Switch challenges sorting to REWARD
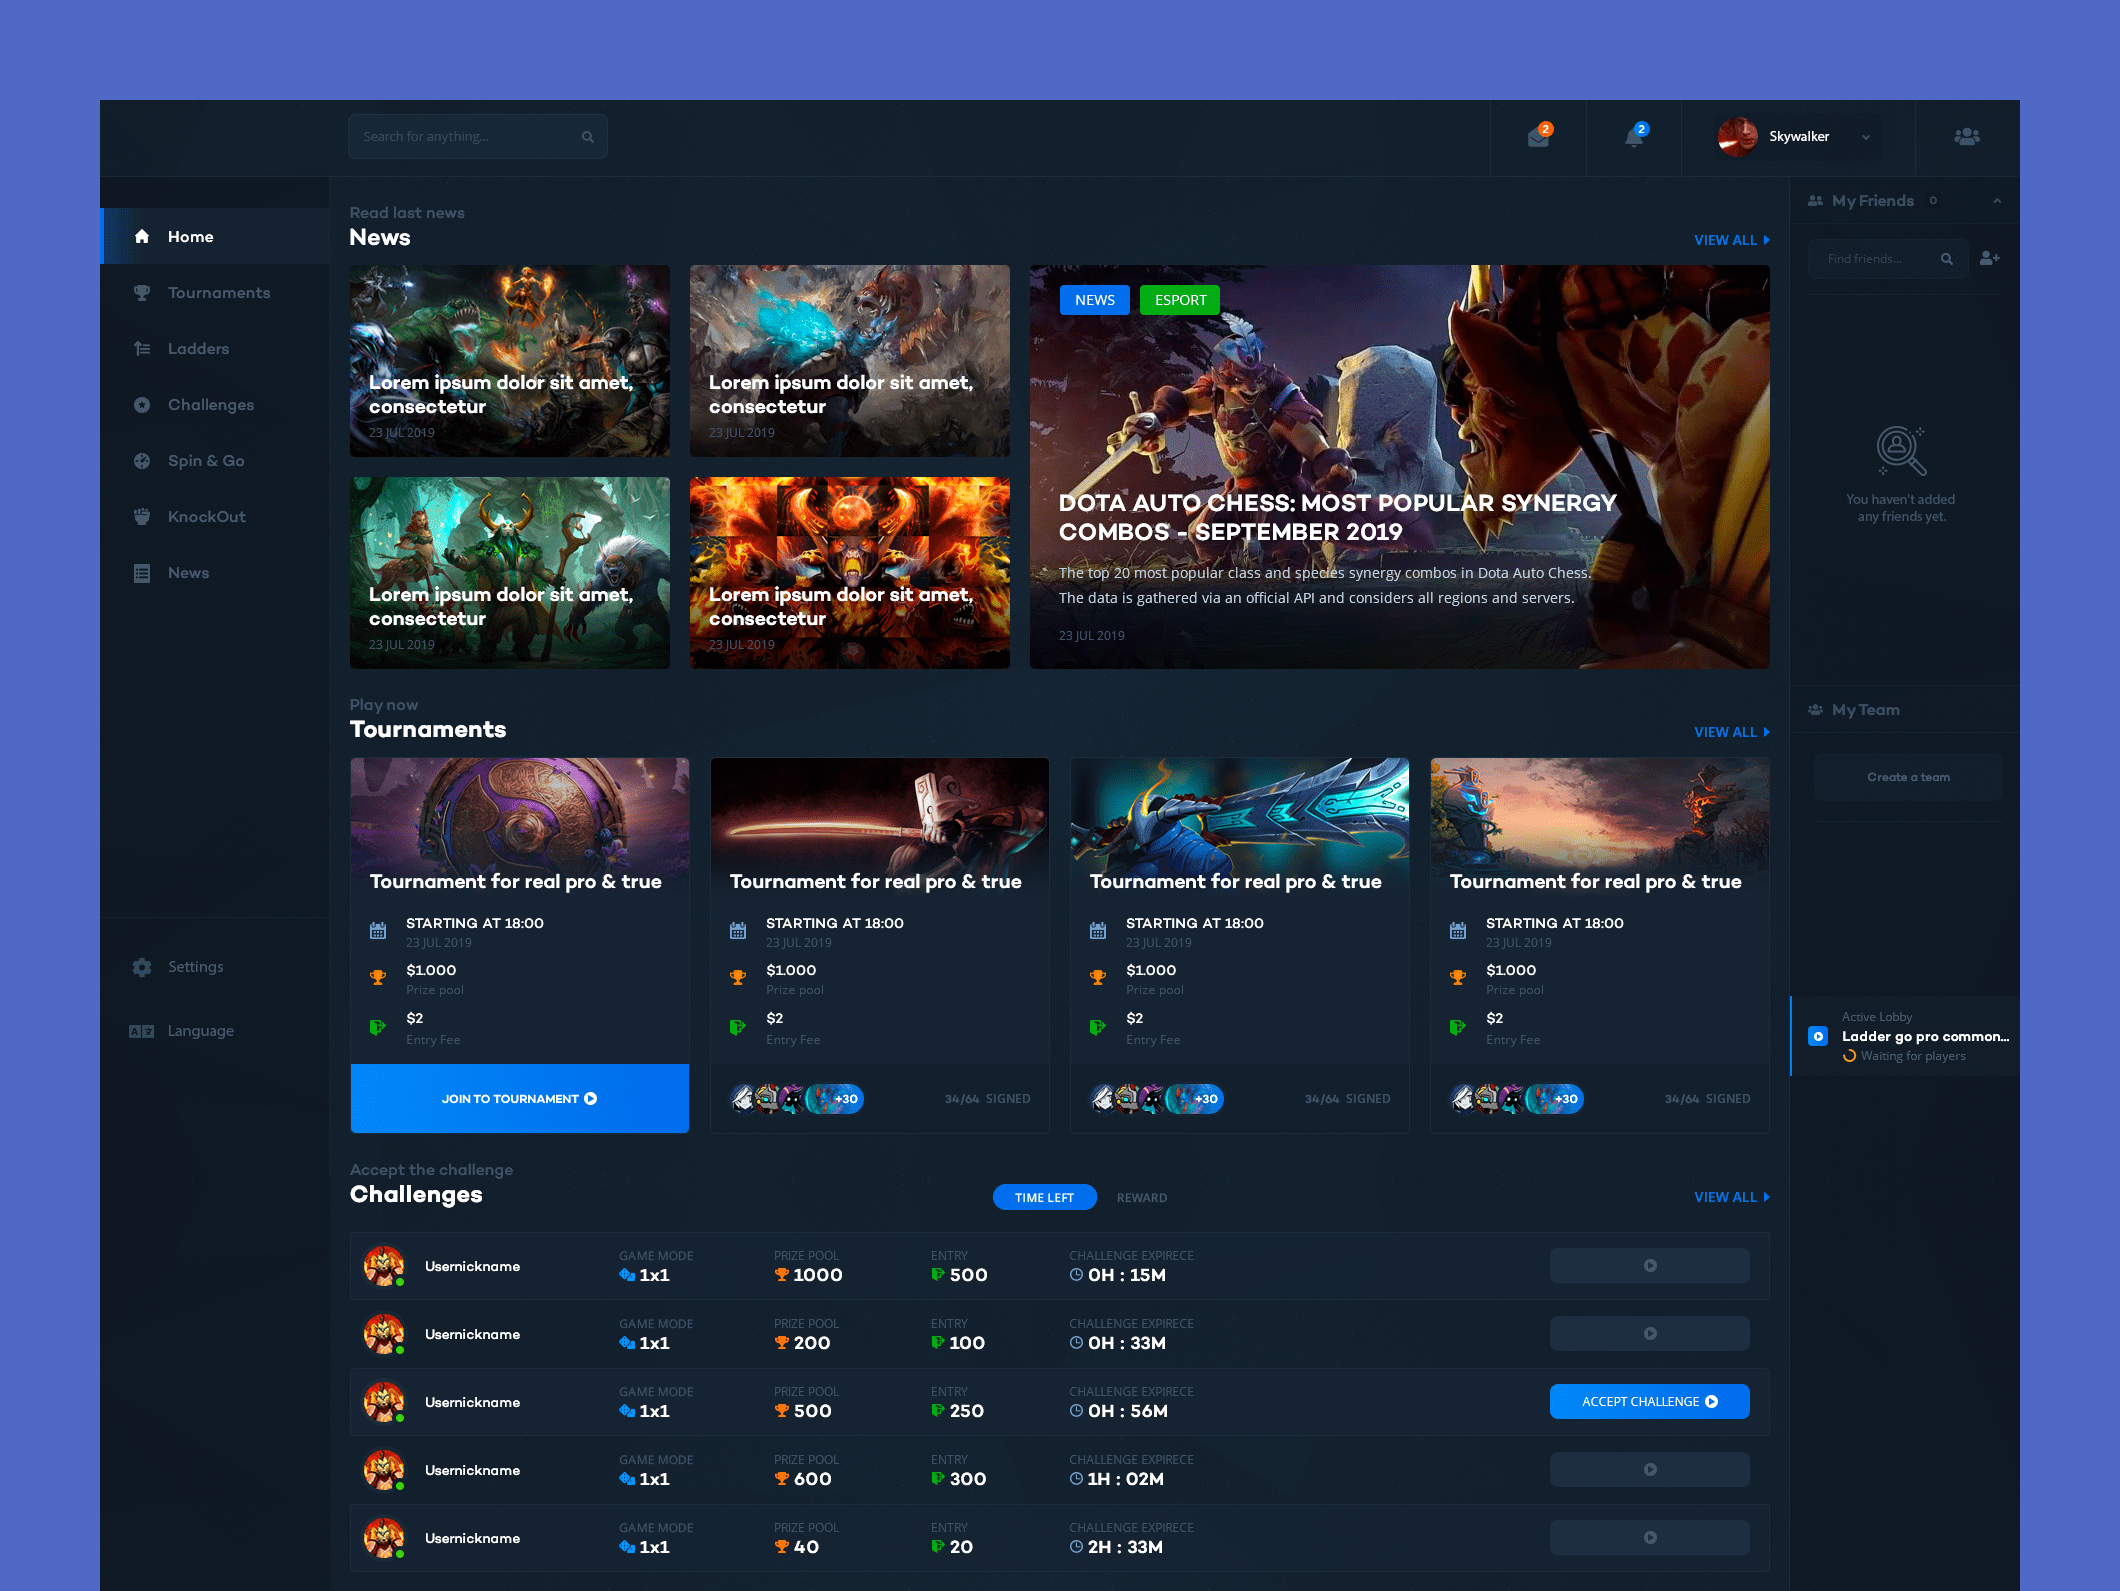2120x1591 pixels. coord(1141,1197)
